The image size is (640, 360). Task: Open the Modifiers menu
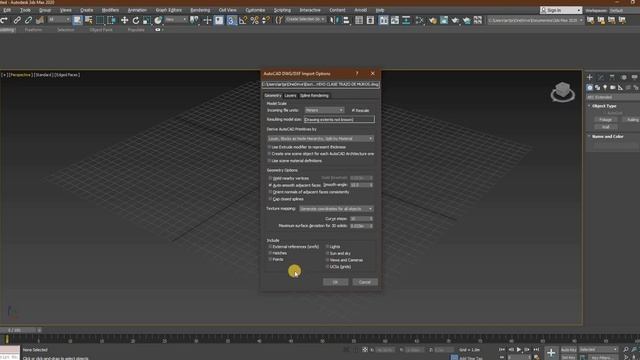(x=110, y=10)
